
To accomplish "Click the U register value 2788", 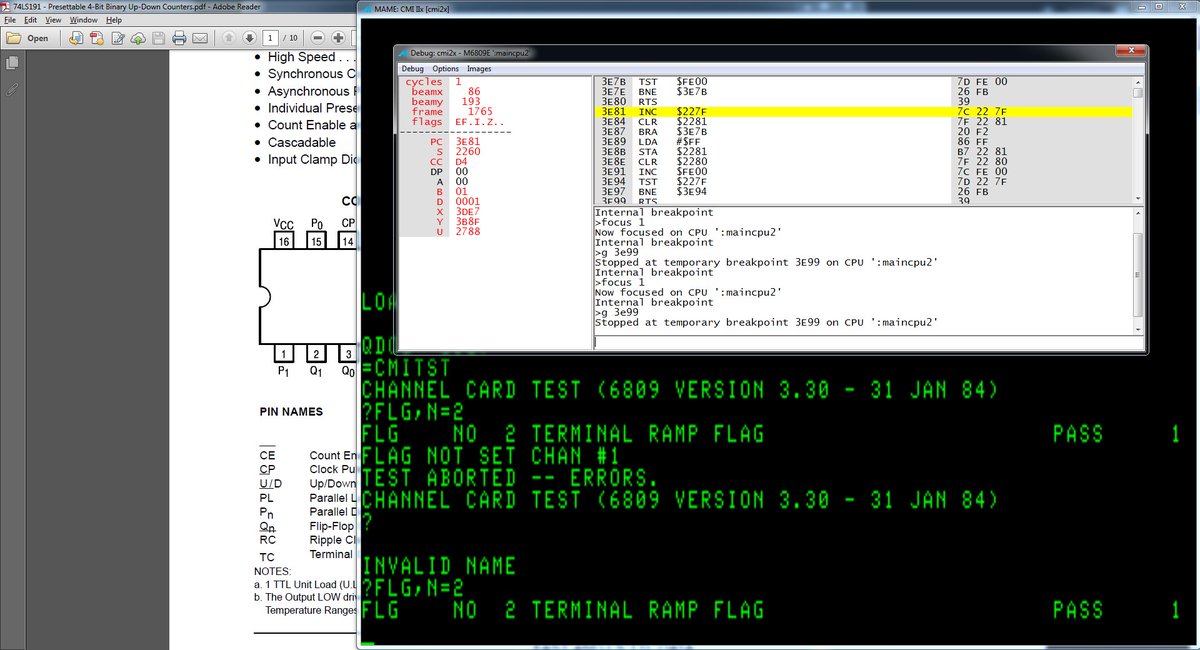I will point(468,232).
